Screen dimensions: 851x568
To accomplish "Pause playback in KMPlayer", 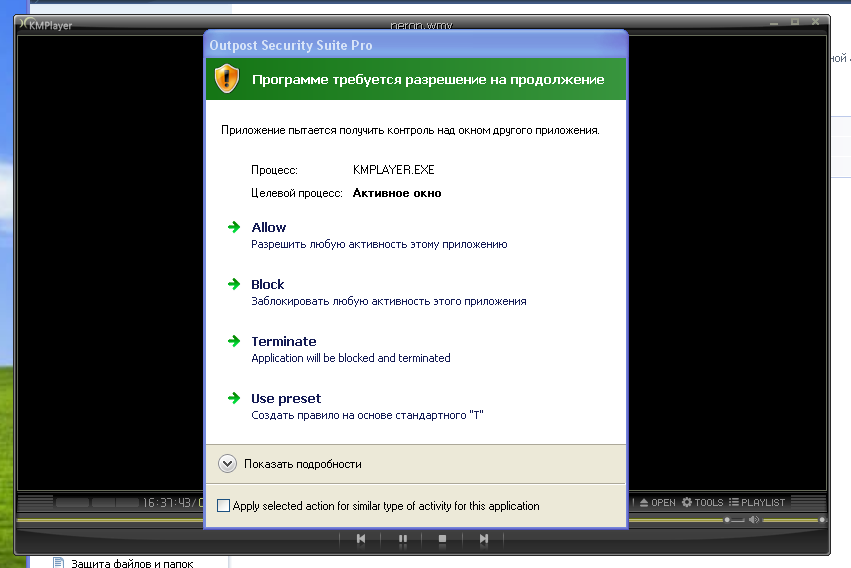I will (x=403, y=539).
